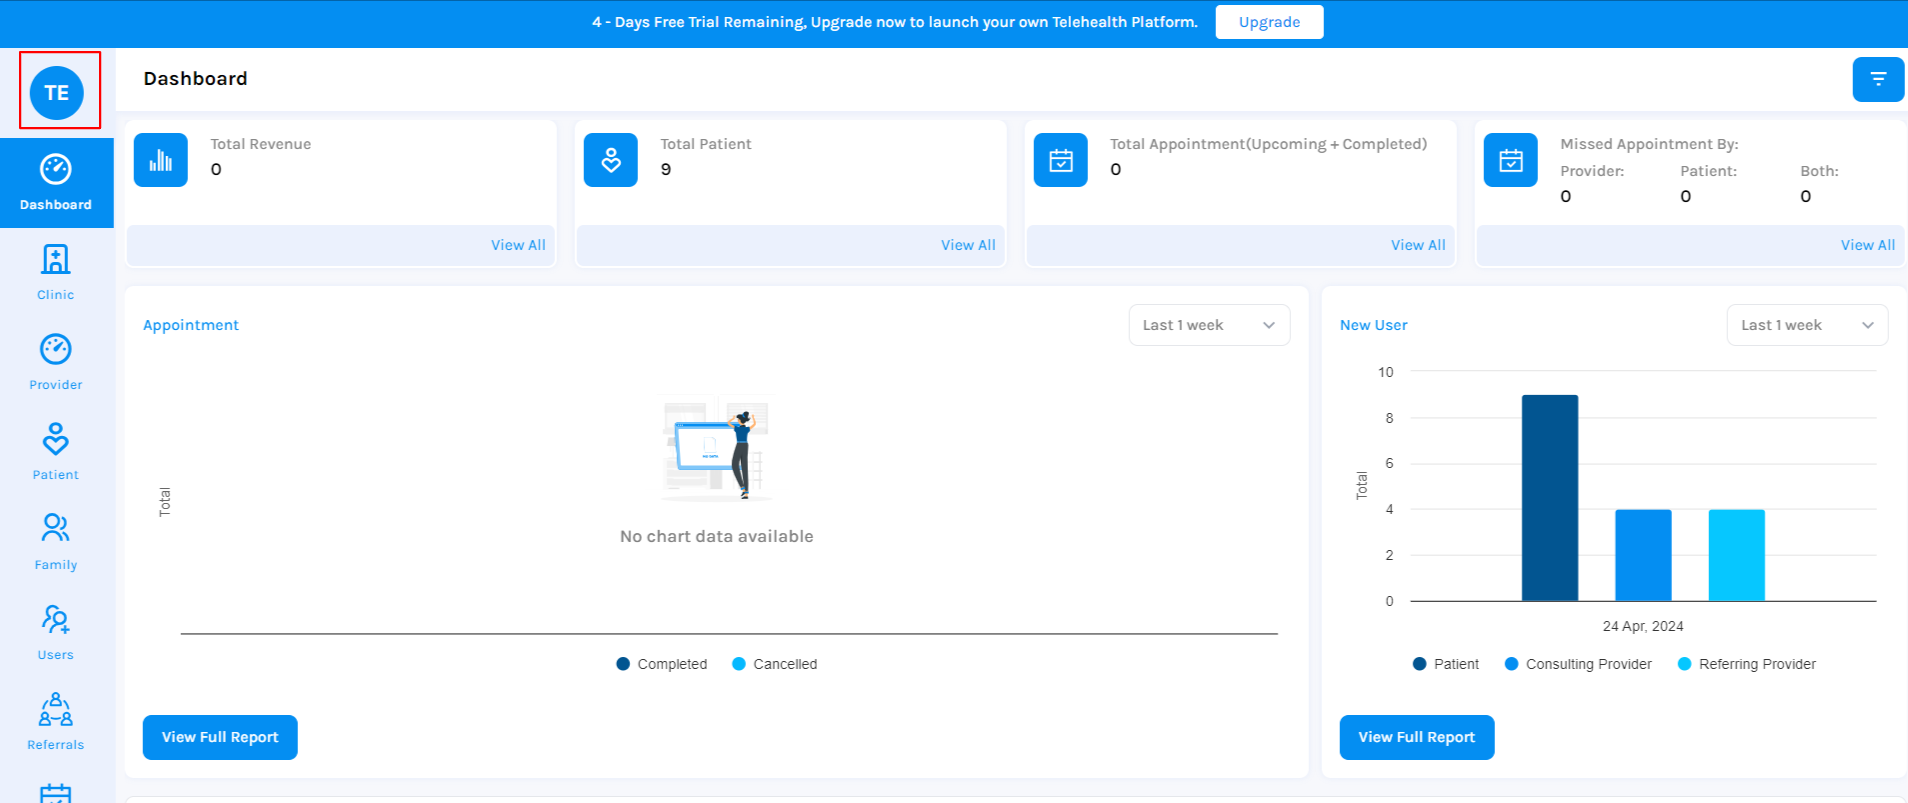Toggle Completed series in Appointment legend
Viewport: 1908px width, 803px height.
point(662,664)
